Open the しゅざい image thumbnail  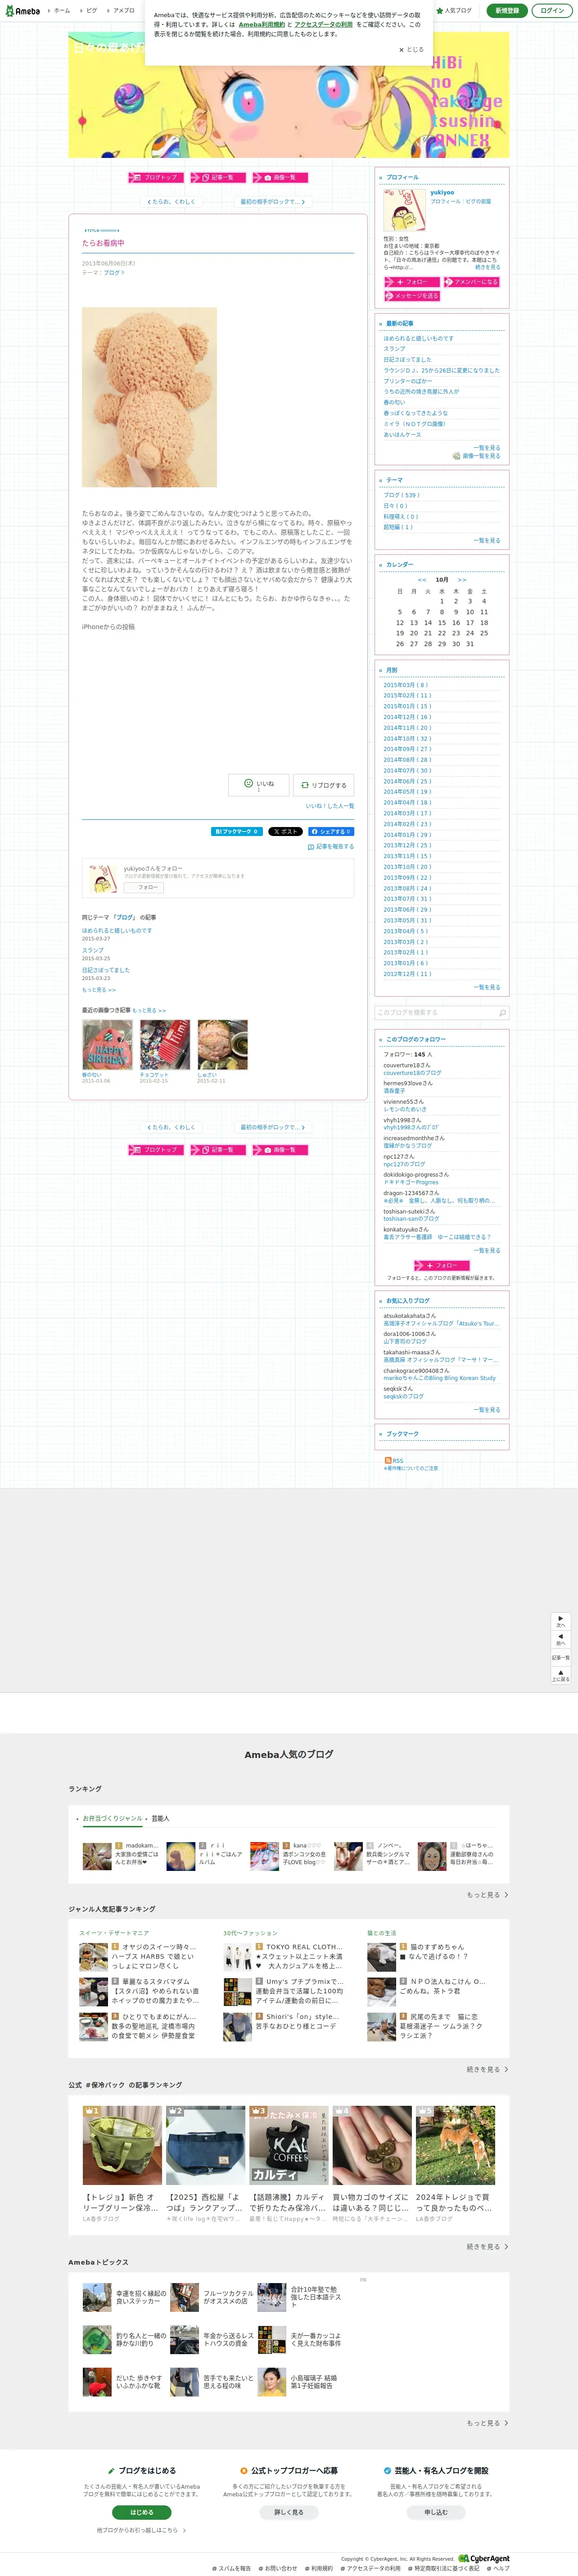point(222,1045)
